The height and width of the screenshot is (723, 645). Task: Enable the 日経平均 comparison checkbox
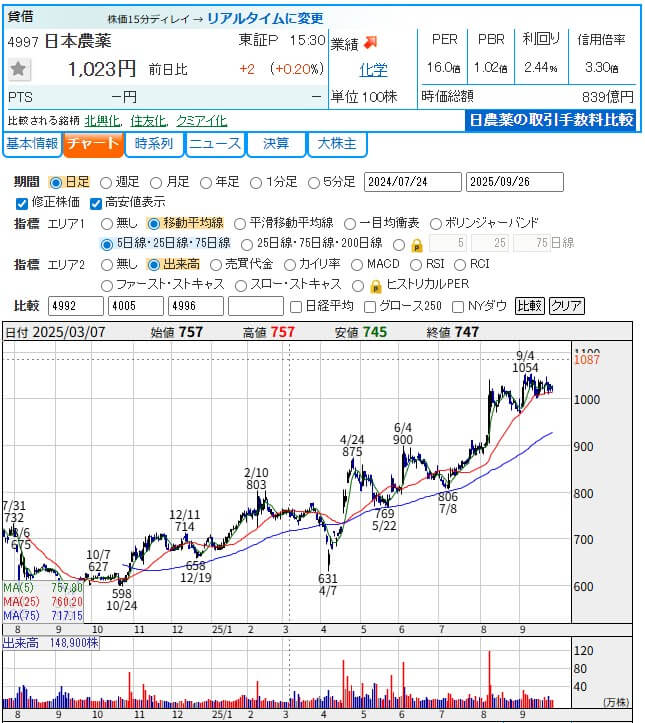coord(296,306)
